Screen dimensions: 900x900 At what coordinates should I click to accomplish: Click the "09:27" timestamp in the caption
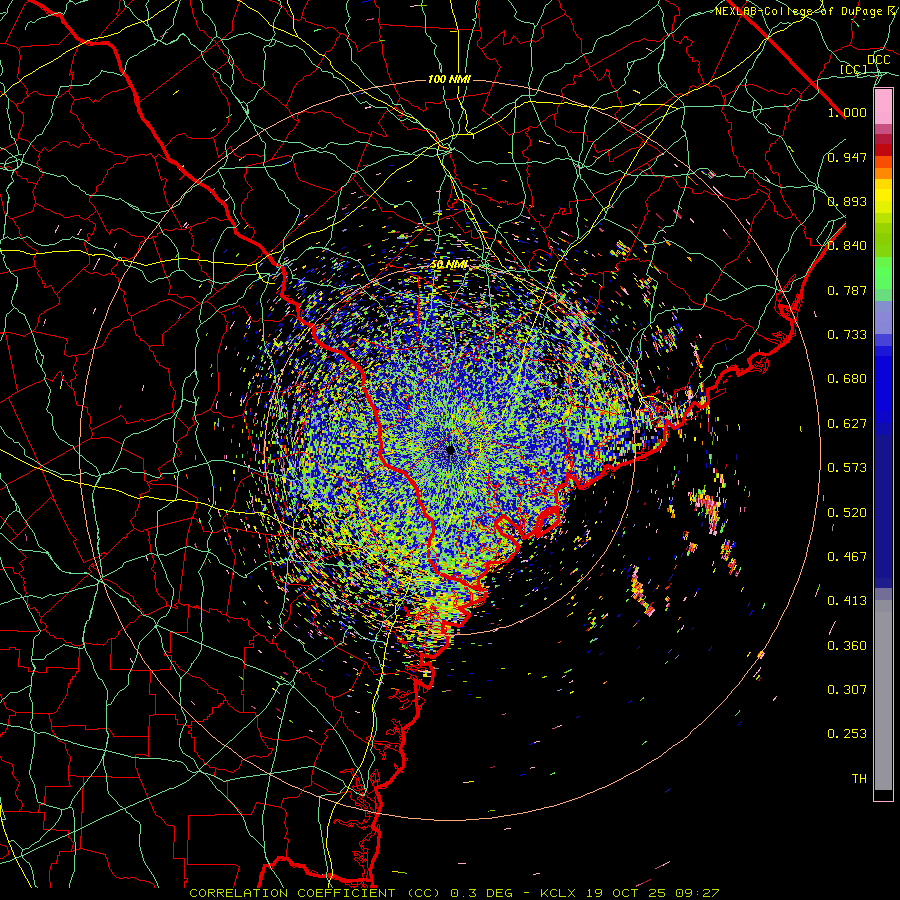[696, 893]
